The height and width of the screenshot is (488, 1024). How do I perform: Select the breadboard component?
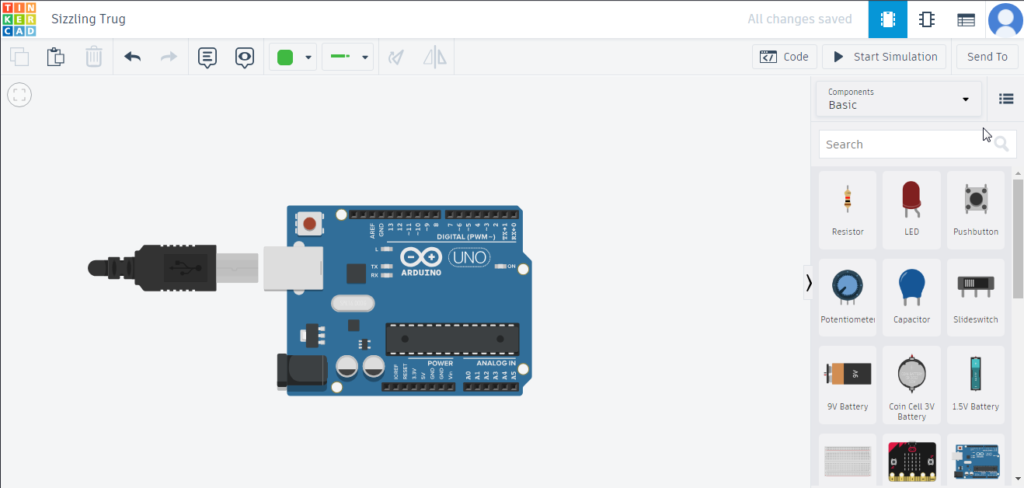point(848,461)
